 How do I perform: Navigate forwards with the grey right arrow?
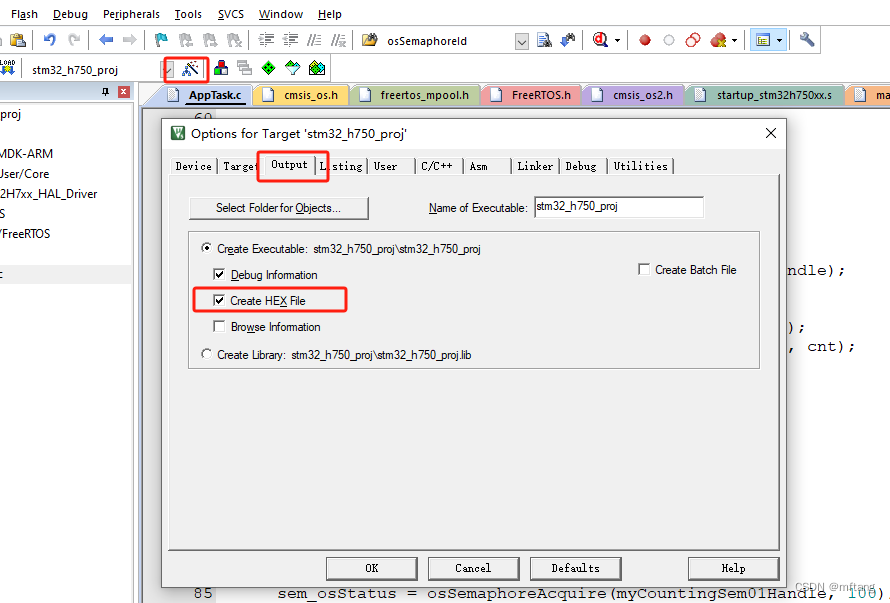pyautogui.click(x=130, y=40)
